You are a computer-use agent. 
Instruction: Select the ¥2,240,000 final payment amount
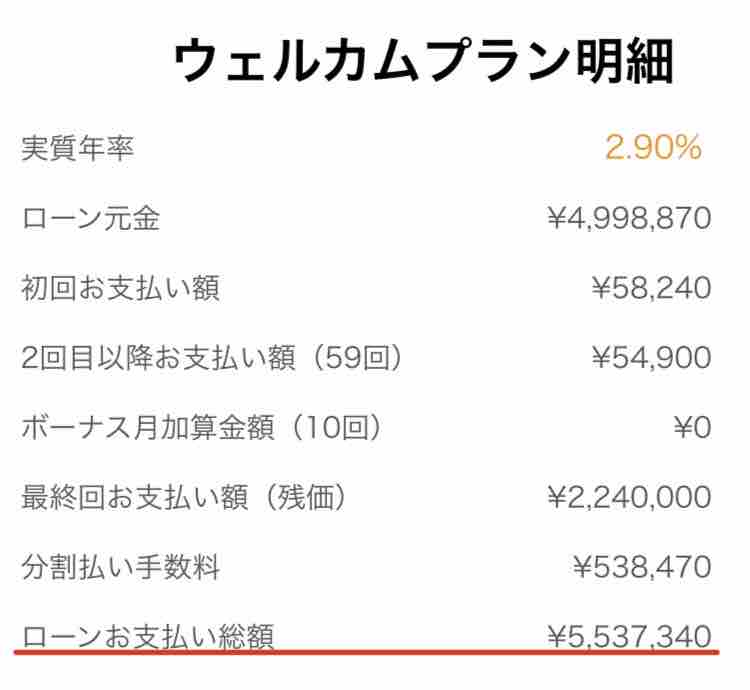(x=629, y=497)
